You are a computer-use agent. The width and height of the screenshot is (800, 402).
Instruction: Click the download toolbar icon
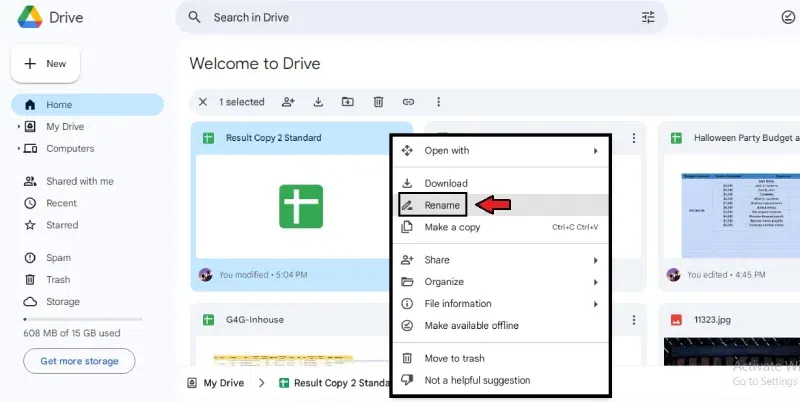318,102
